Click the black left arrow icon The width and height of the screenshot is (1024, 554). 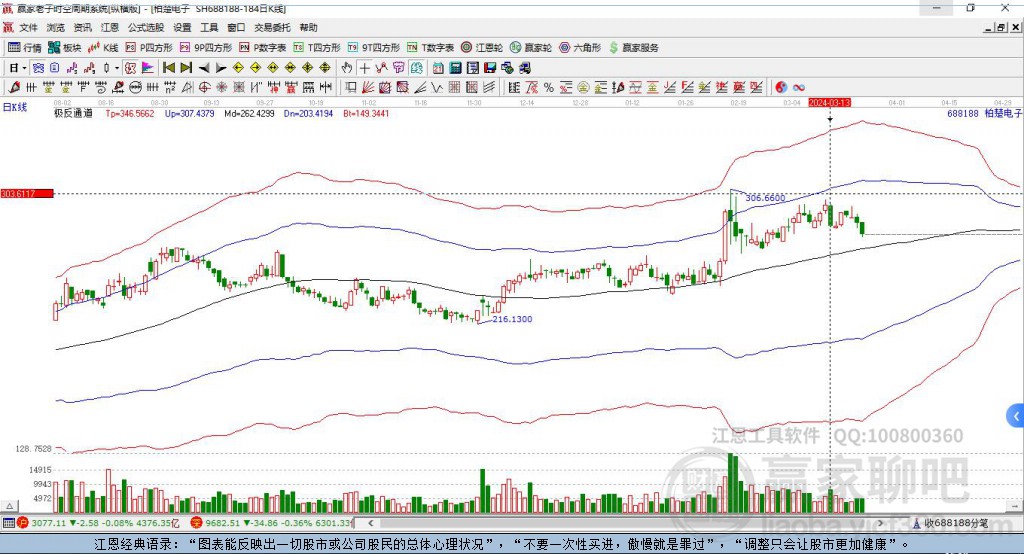(x=204, y=68)
